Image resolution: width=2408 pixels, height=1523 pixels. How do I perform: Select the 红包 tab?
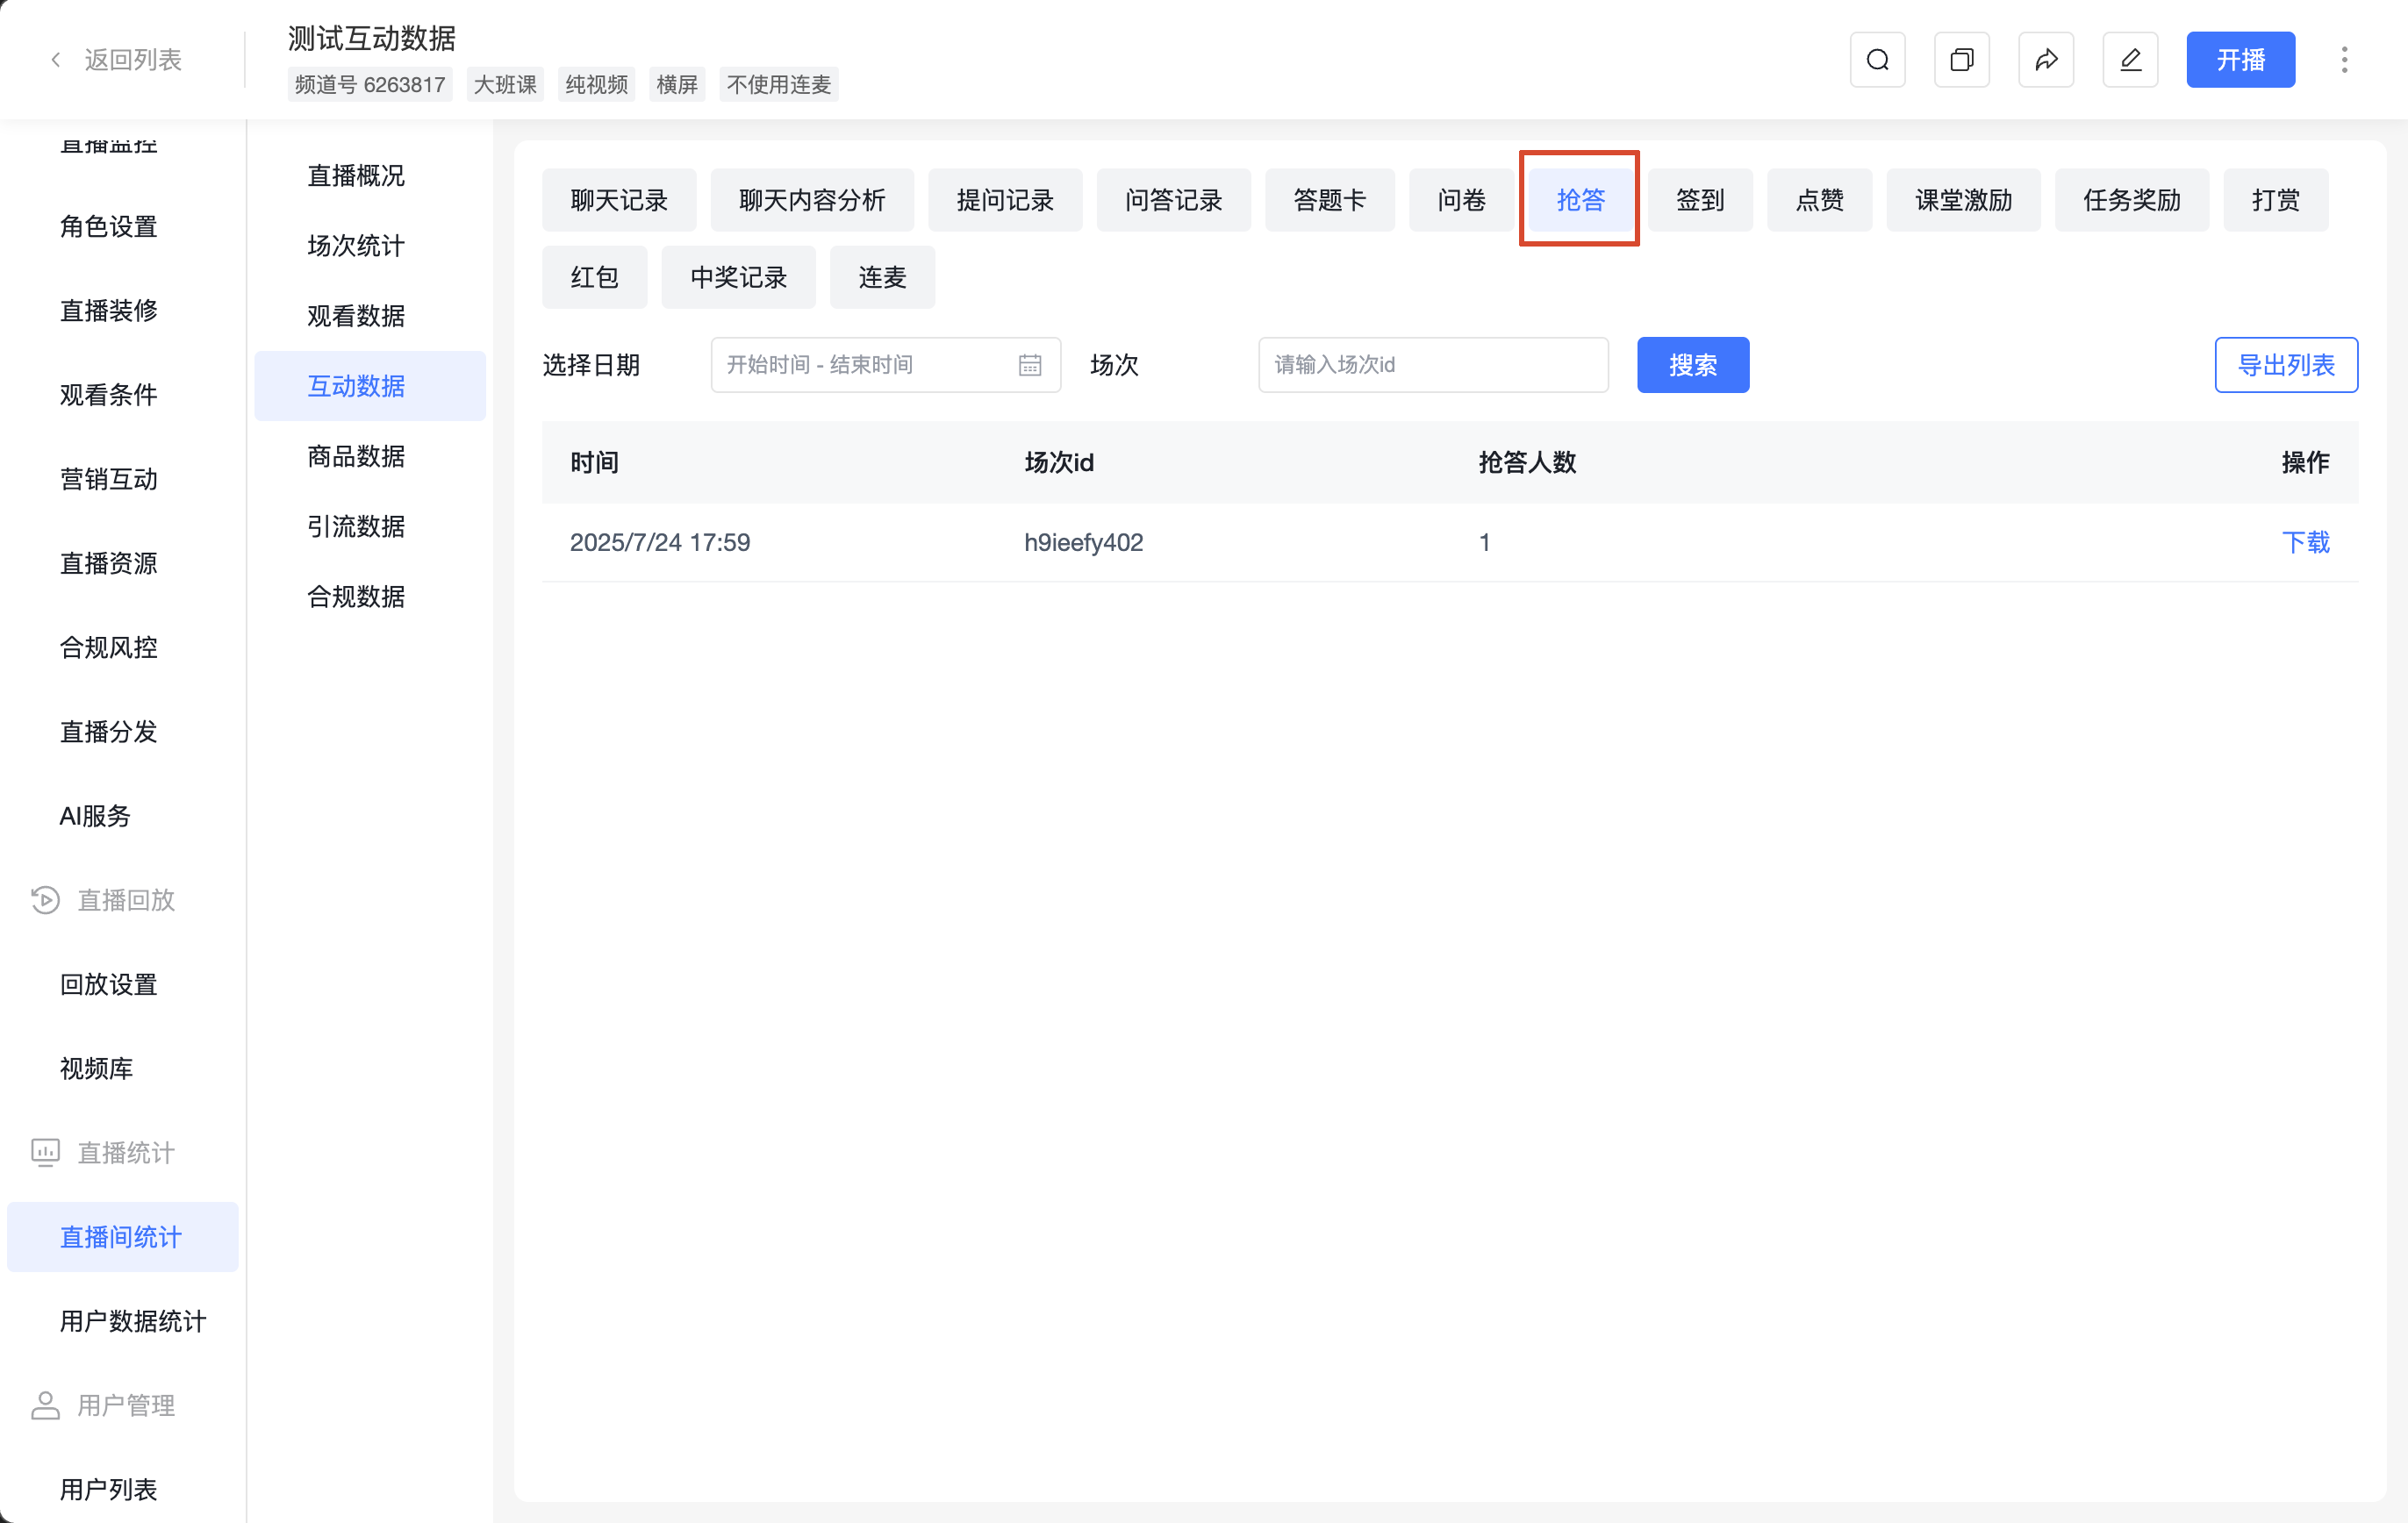[594, 277]
